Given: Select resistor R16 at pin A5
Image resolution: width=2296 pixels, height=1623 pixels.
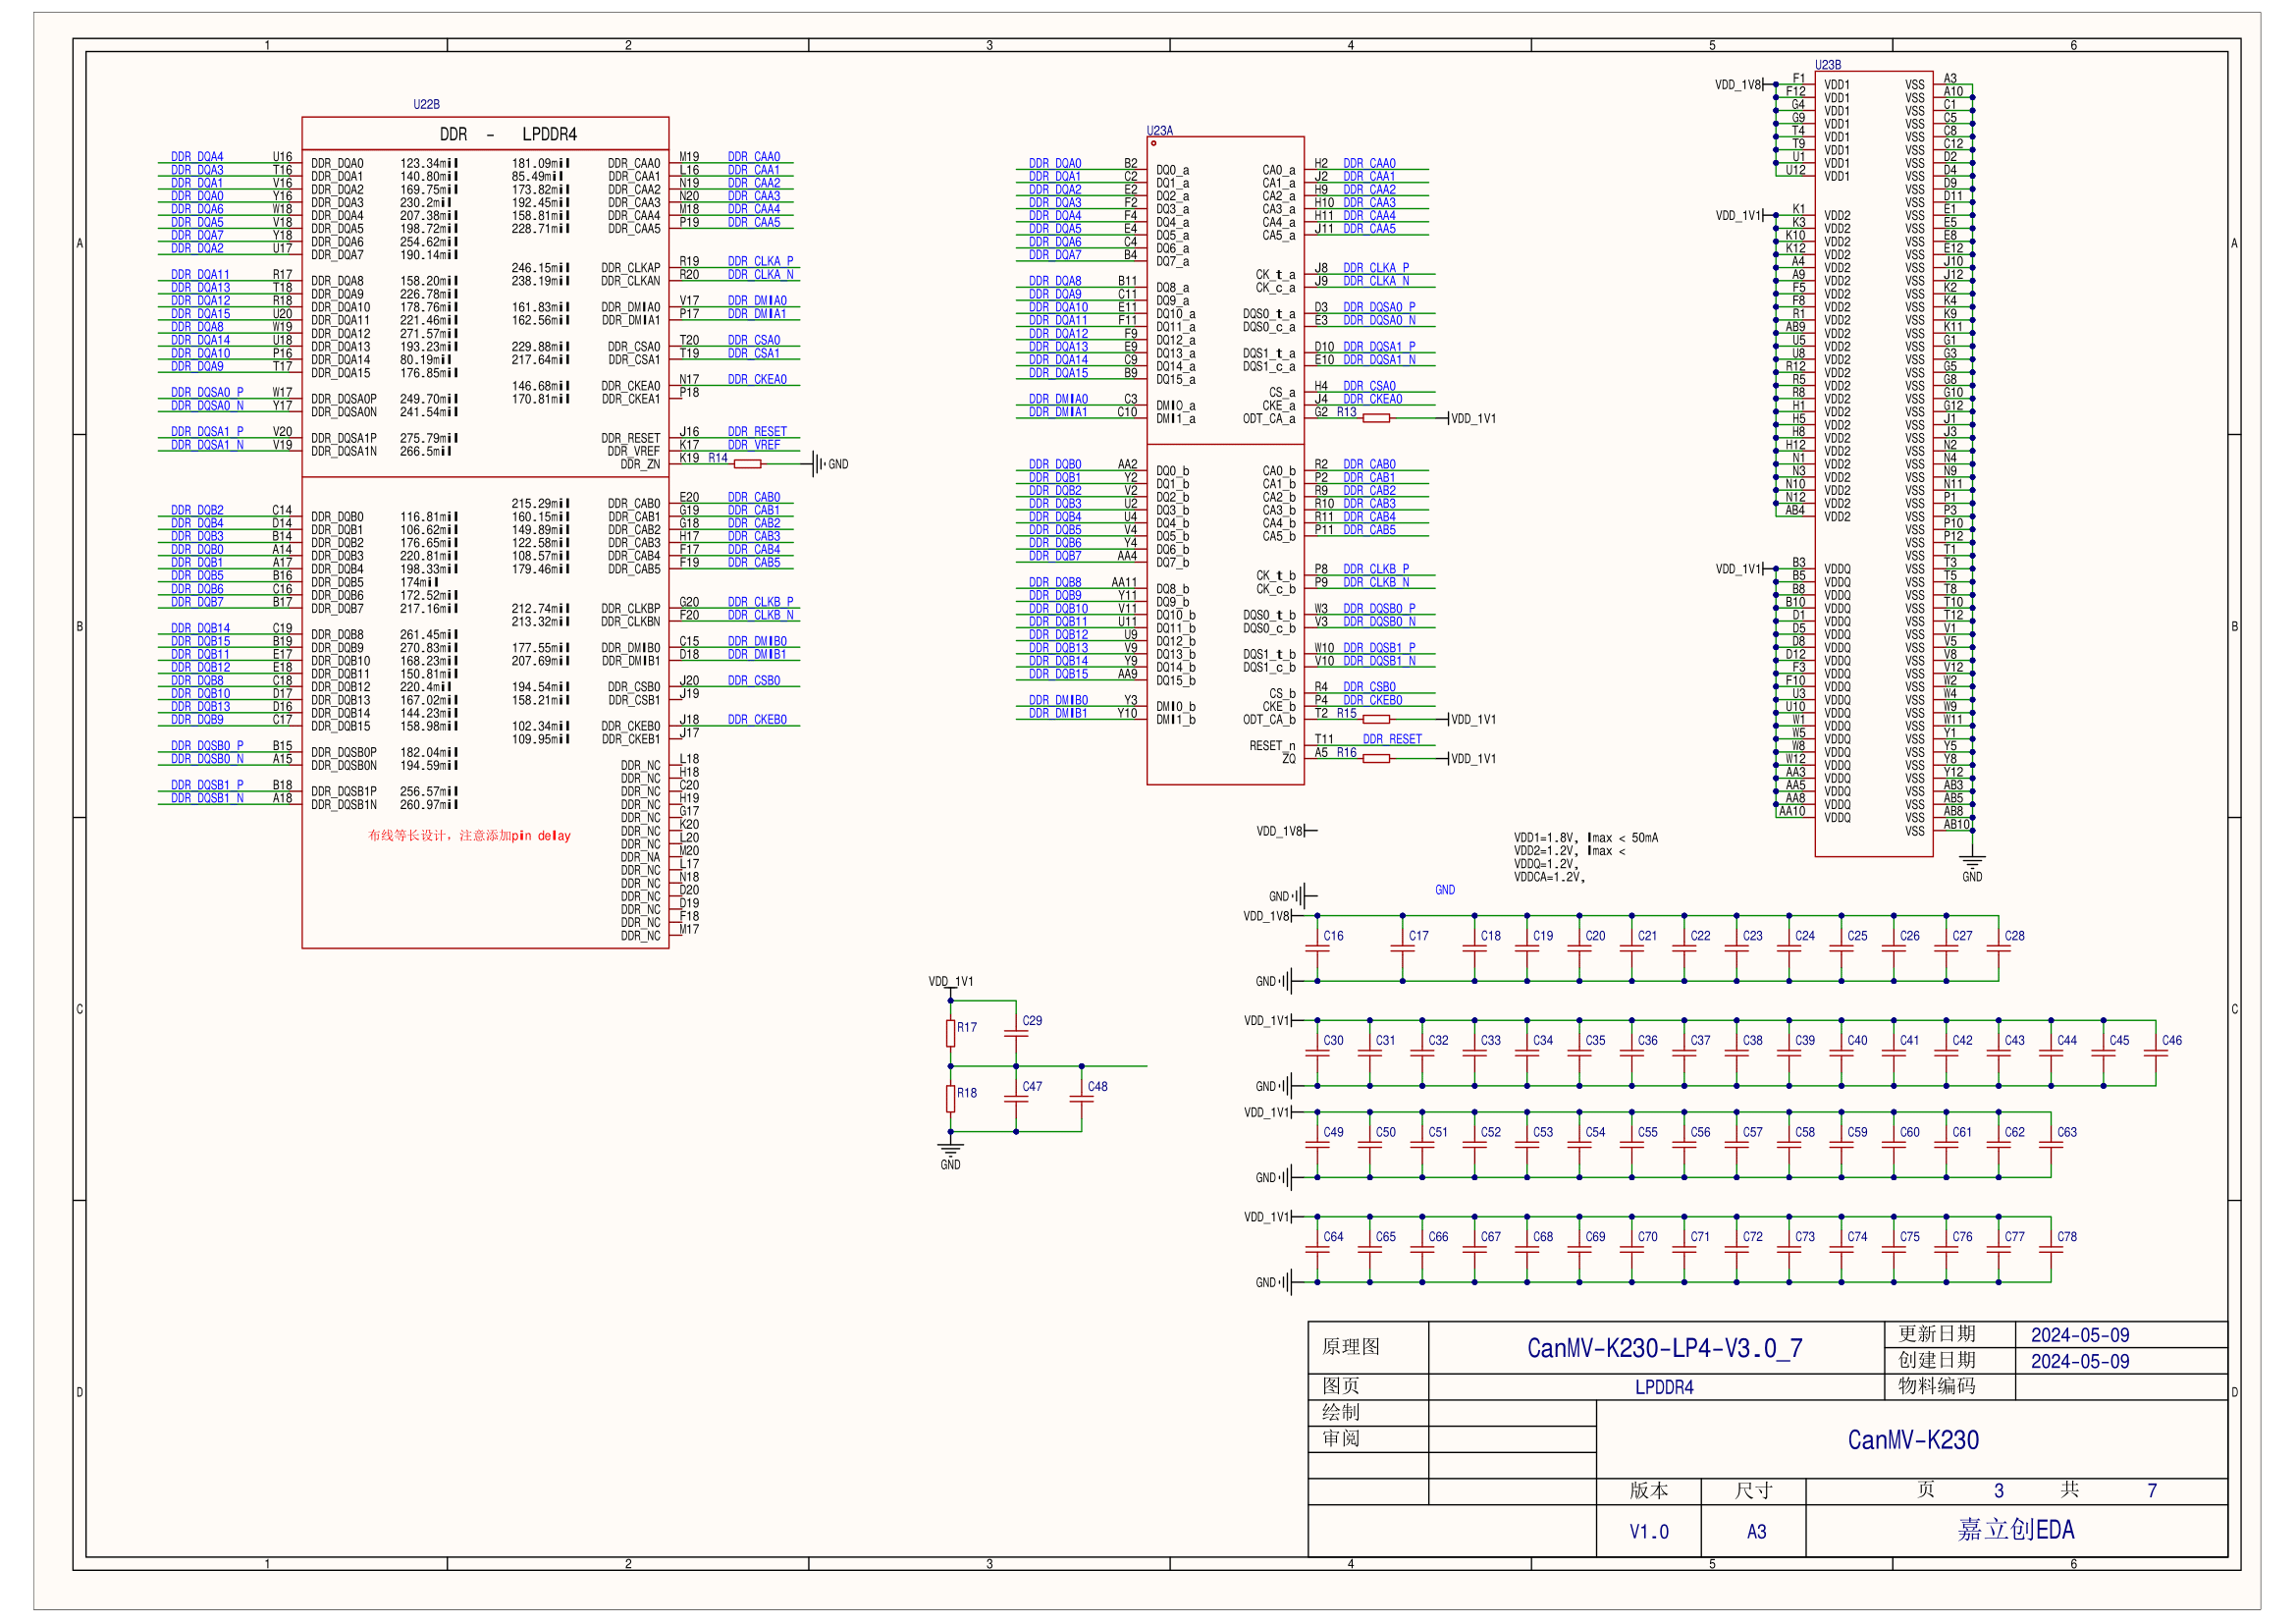Looking at the screenshot, I should (x=1376, y=758).
